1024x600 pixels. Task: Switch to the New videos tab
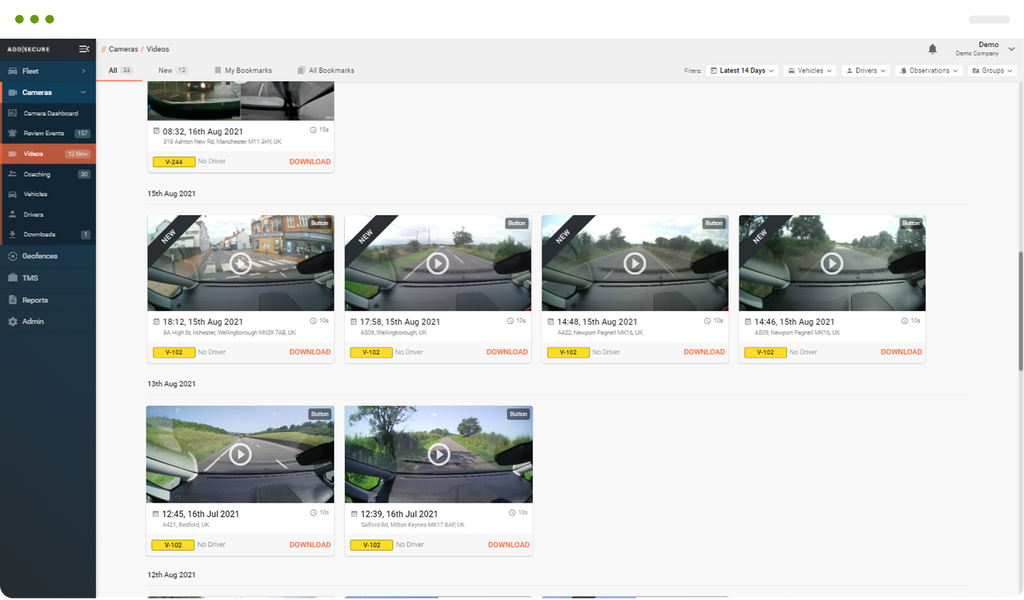(172, 71)
